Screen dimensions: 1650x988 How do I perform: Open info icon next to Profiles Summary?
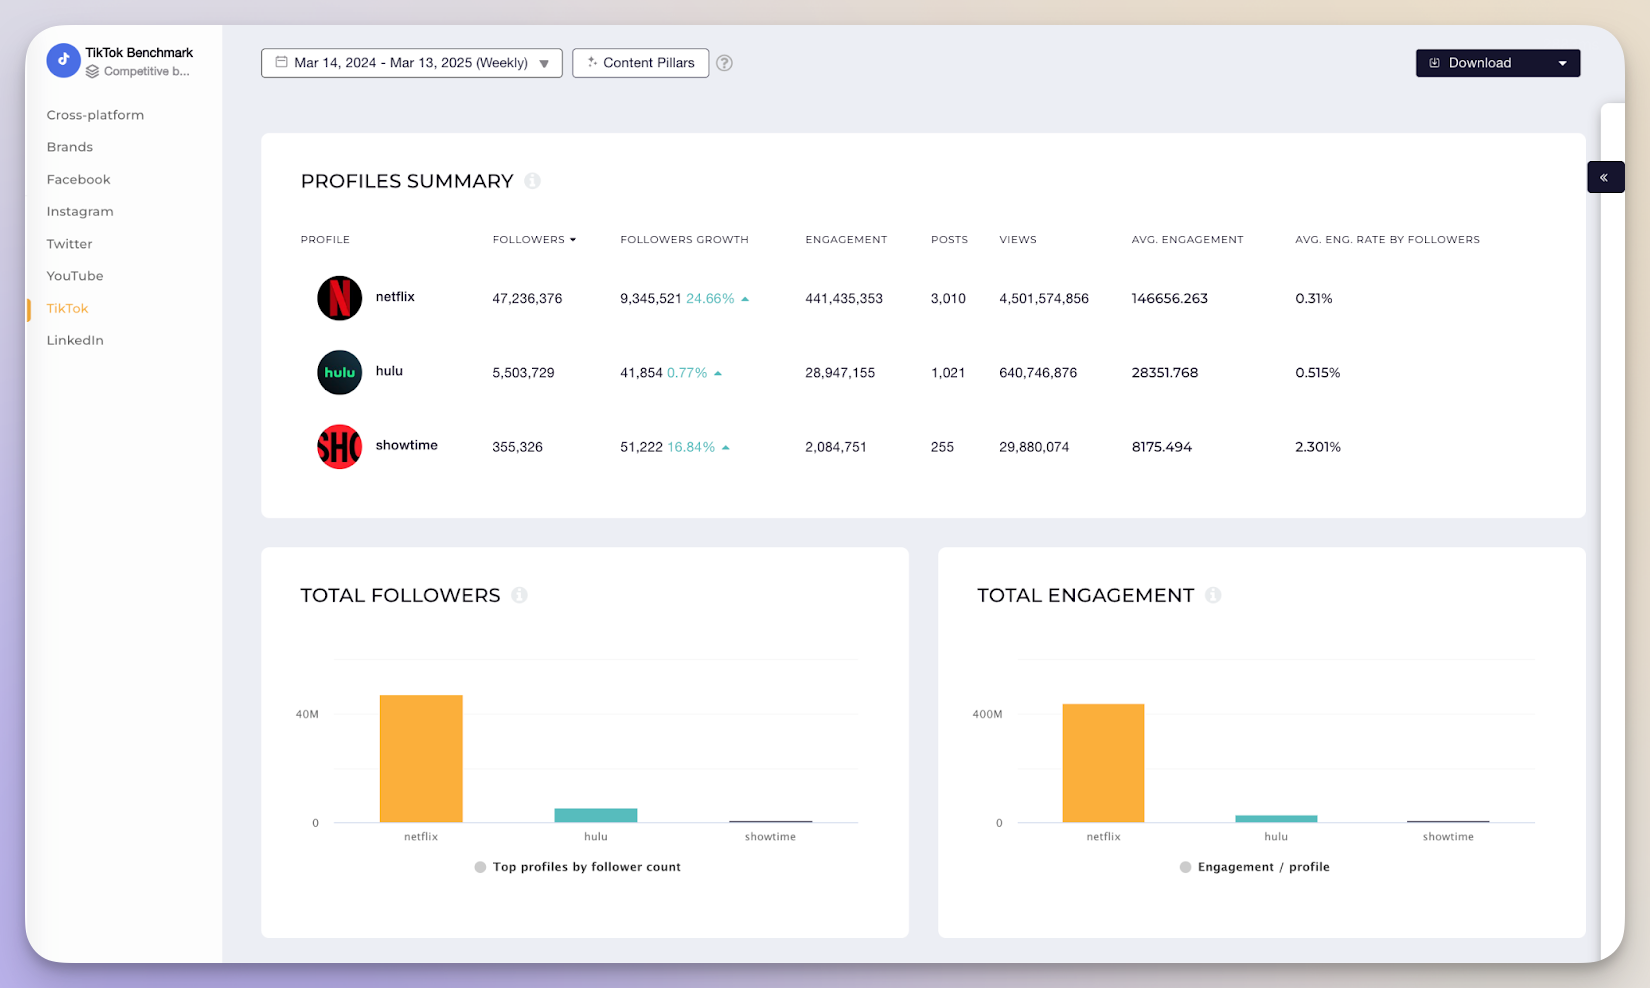coord(533,181)
